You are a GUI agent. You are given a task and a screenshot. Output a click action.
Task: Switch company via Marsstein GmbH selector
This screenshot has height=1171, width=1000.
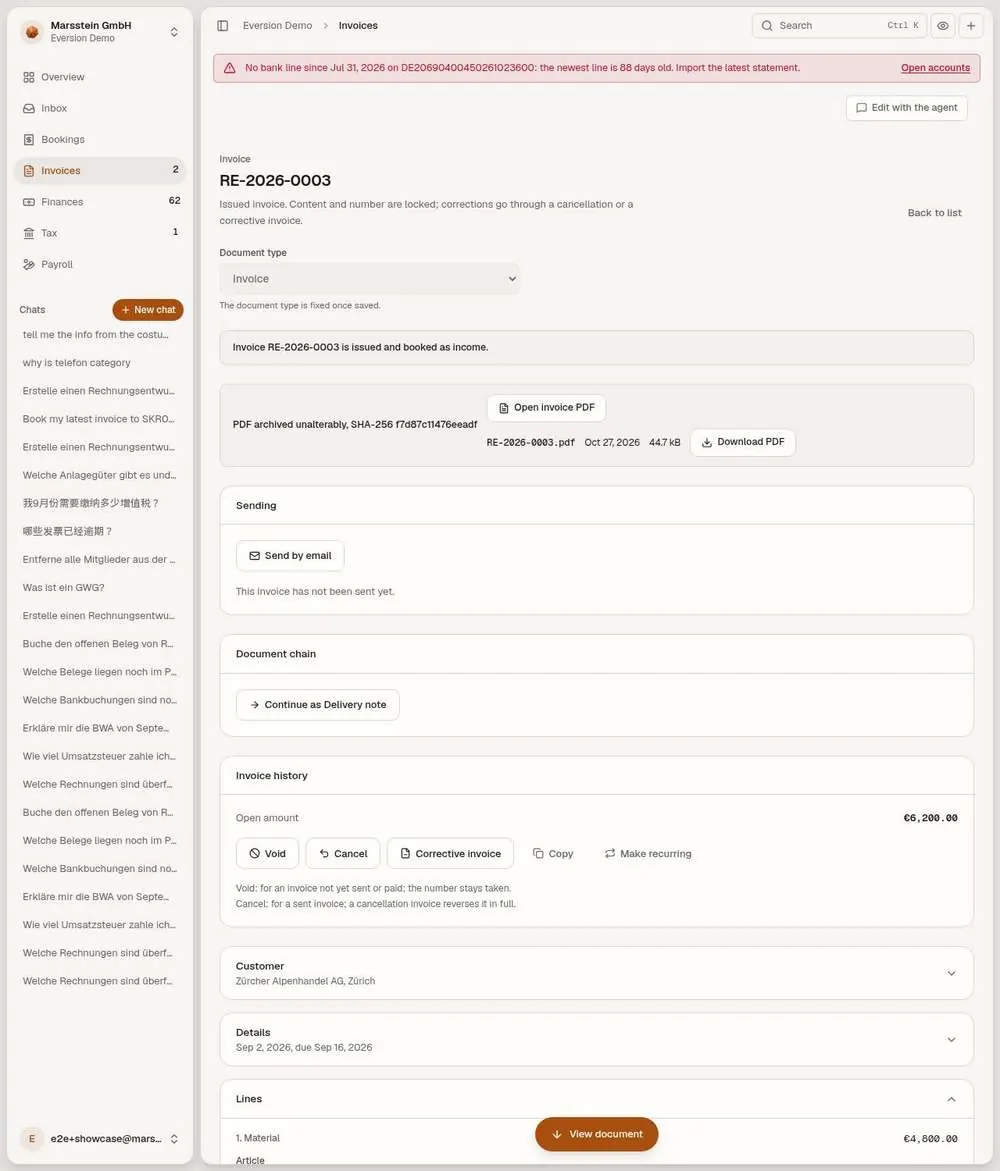click(x=99, y=31)
